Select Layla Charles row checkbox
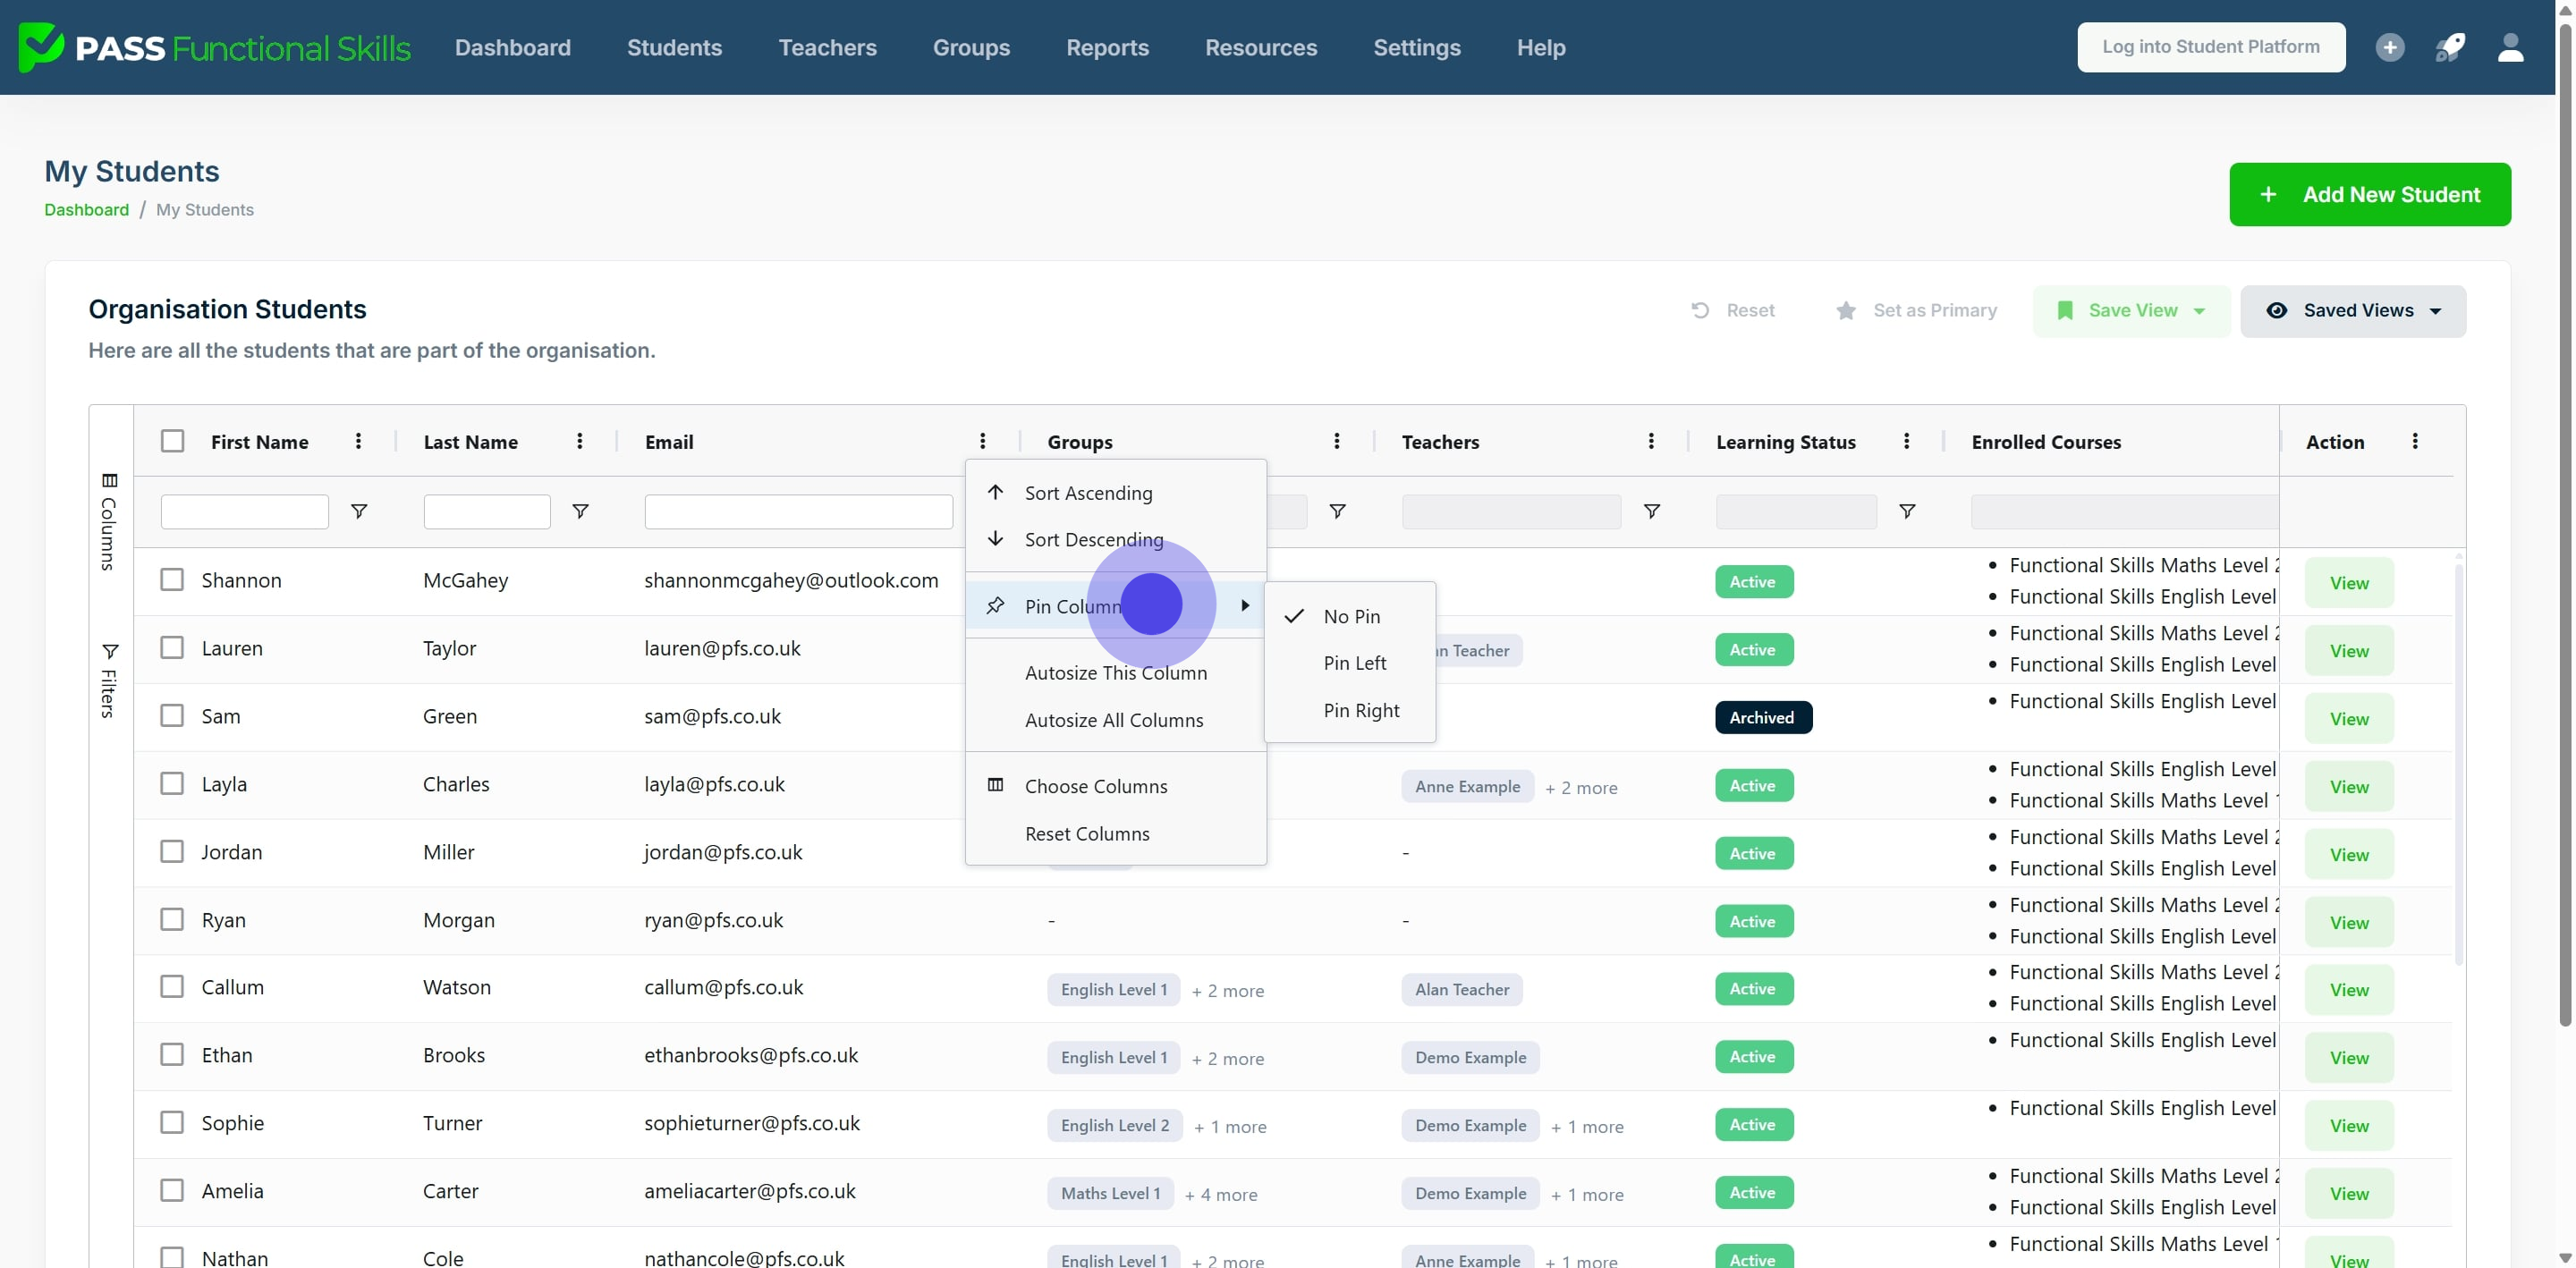Image resolution: width=2576 pixels, height=1268 pixels. point(173,783)
